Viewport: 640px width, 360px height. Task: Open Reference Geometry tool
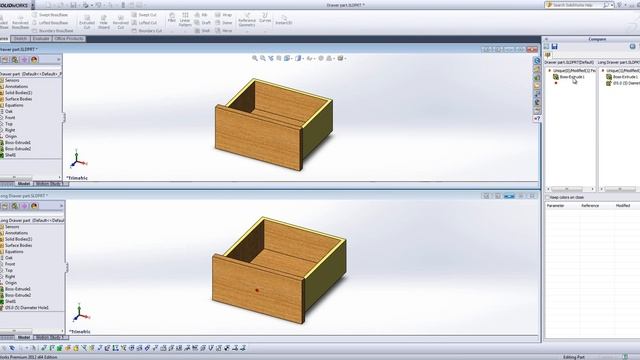coord(247,20)
